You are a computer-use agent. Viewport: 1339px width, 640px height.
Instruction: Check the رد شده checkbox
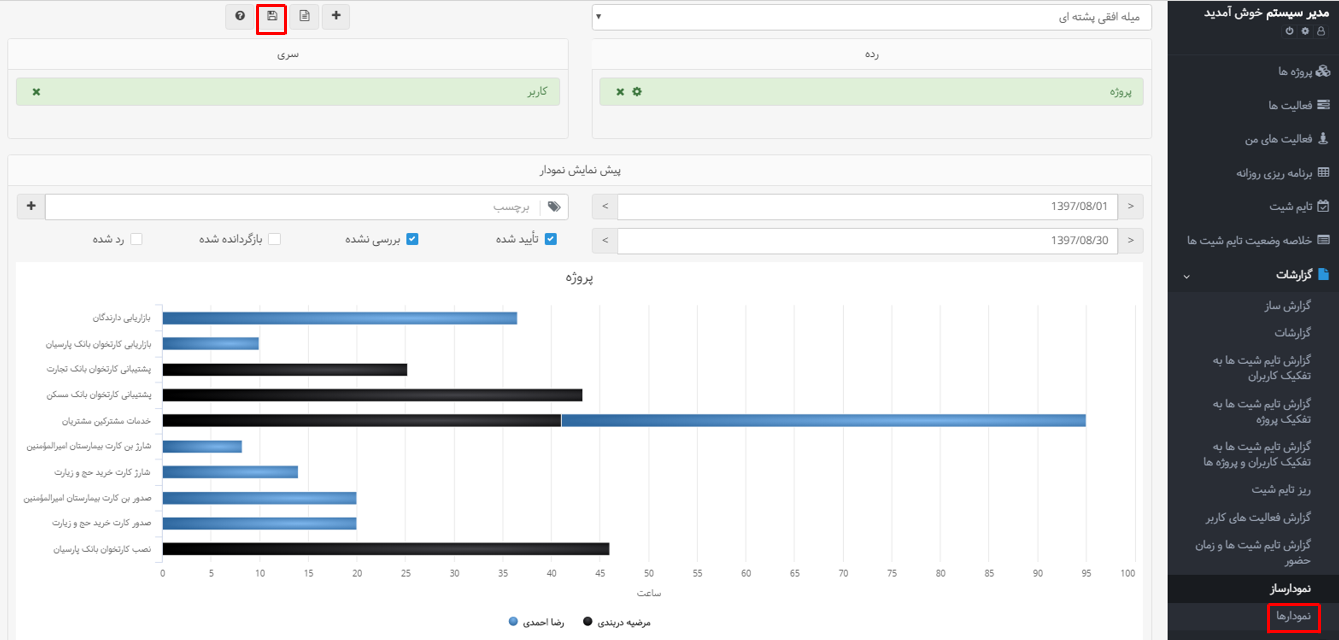(136, 239)
